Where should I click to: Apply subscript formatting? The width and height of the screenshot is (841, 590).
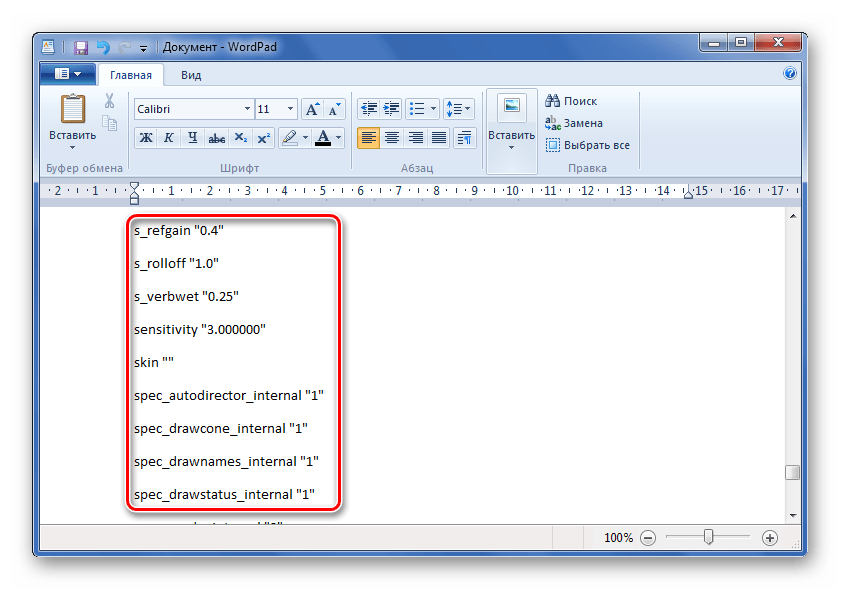tap(241, 138)
